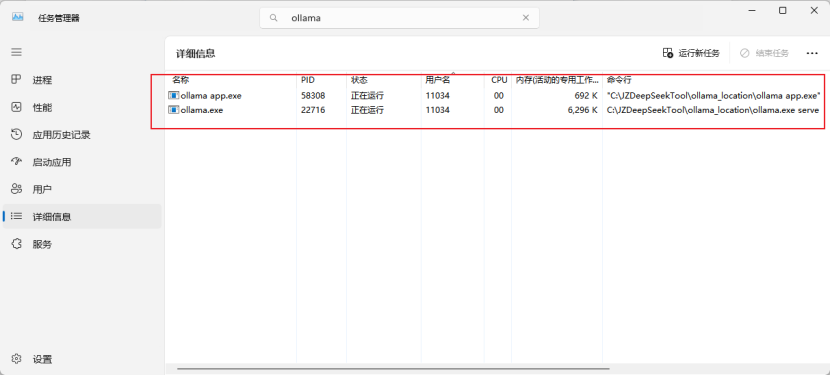830x375 pixels.
Task: Select the ollama app.exe process row
Action: click(x=495, y=96)
